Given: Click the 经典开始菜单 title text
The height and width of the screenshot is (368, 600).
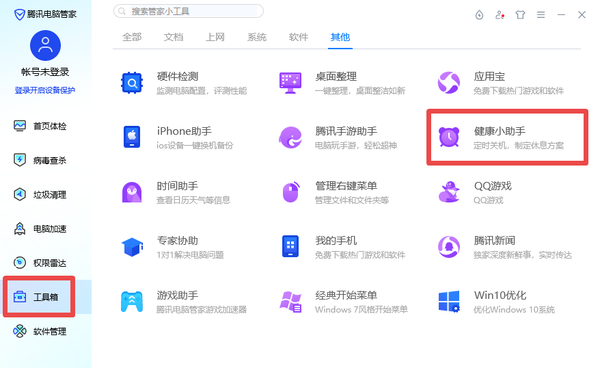Looking at the screenshot, I should click(346, 295).
